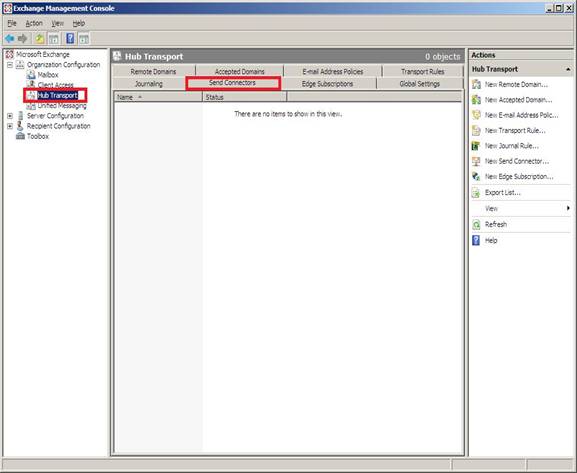Toggle the action pane toolbar icon
The image size is (577, 473).
(x=84, y=38)
